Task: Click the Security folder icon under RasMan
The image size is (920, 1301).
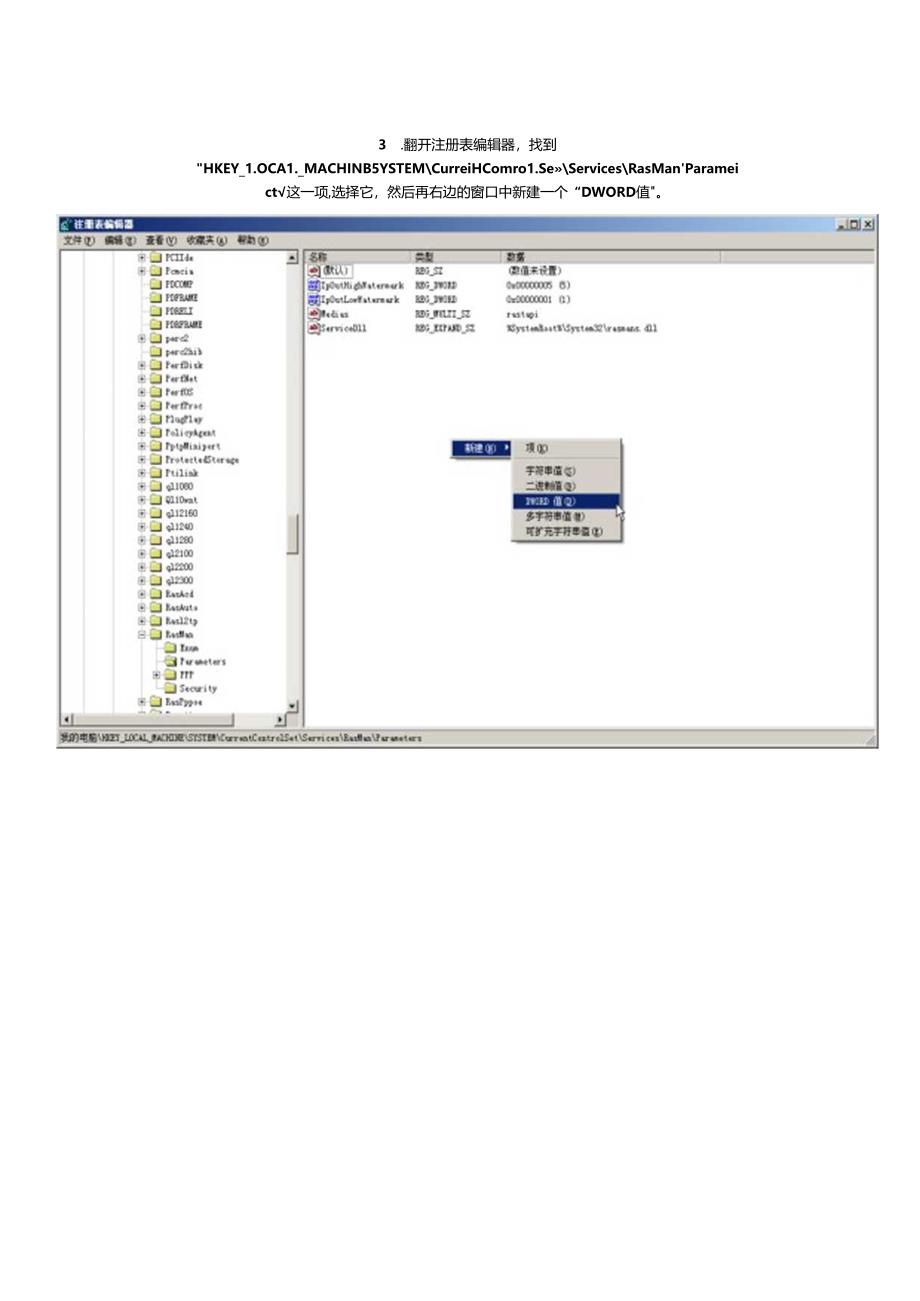Action: coord(170,689)
